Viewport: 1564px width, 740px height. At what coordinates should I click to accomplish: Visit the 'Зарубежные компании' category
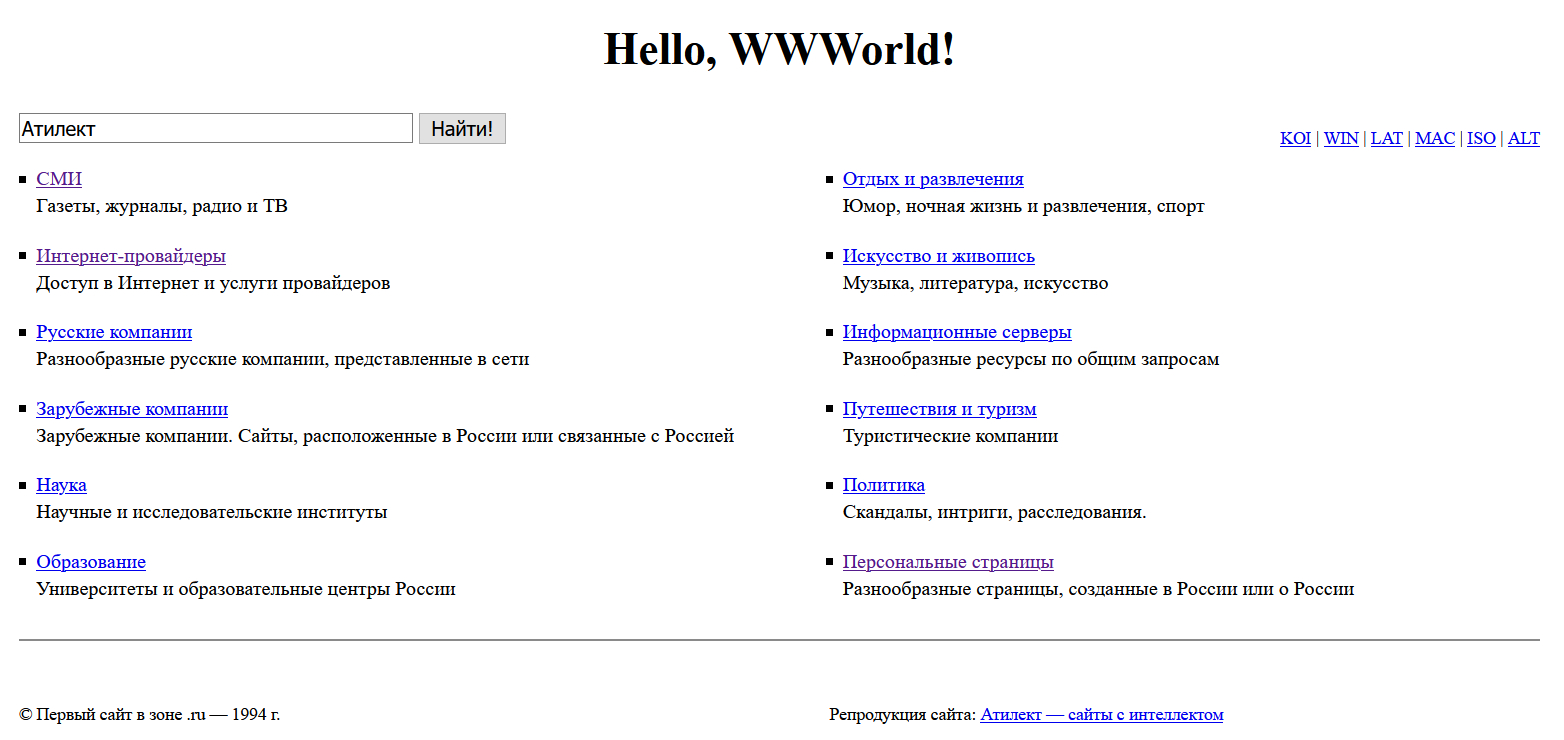click(132, 410)
